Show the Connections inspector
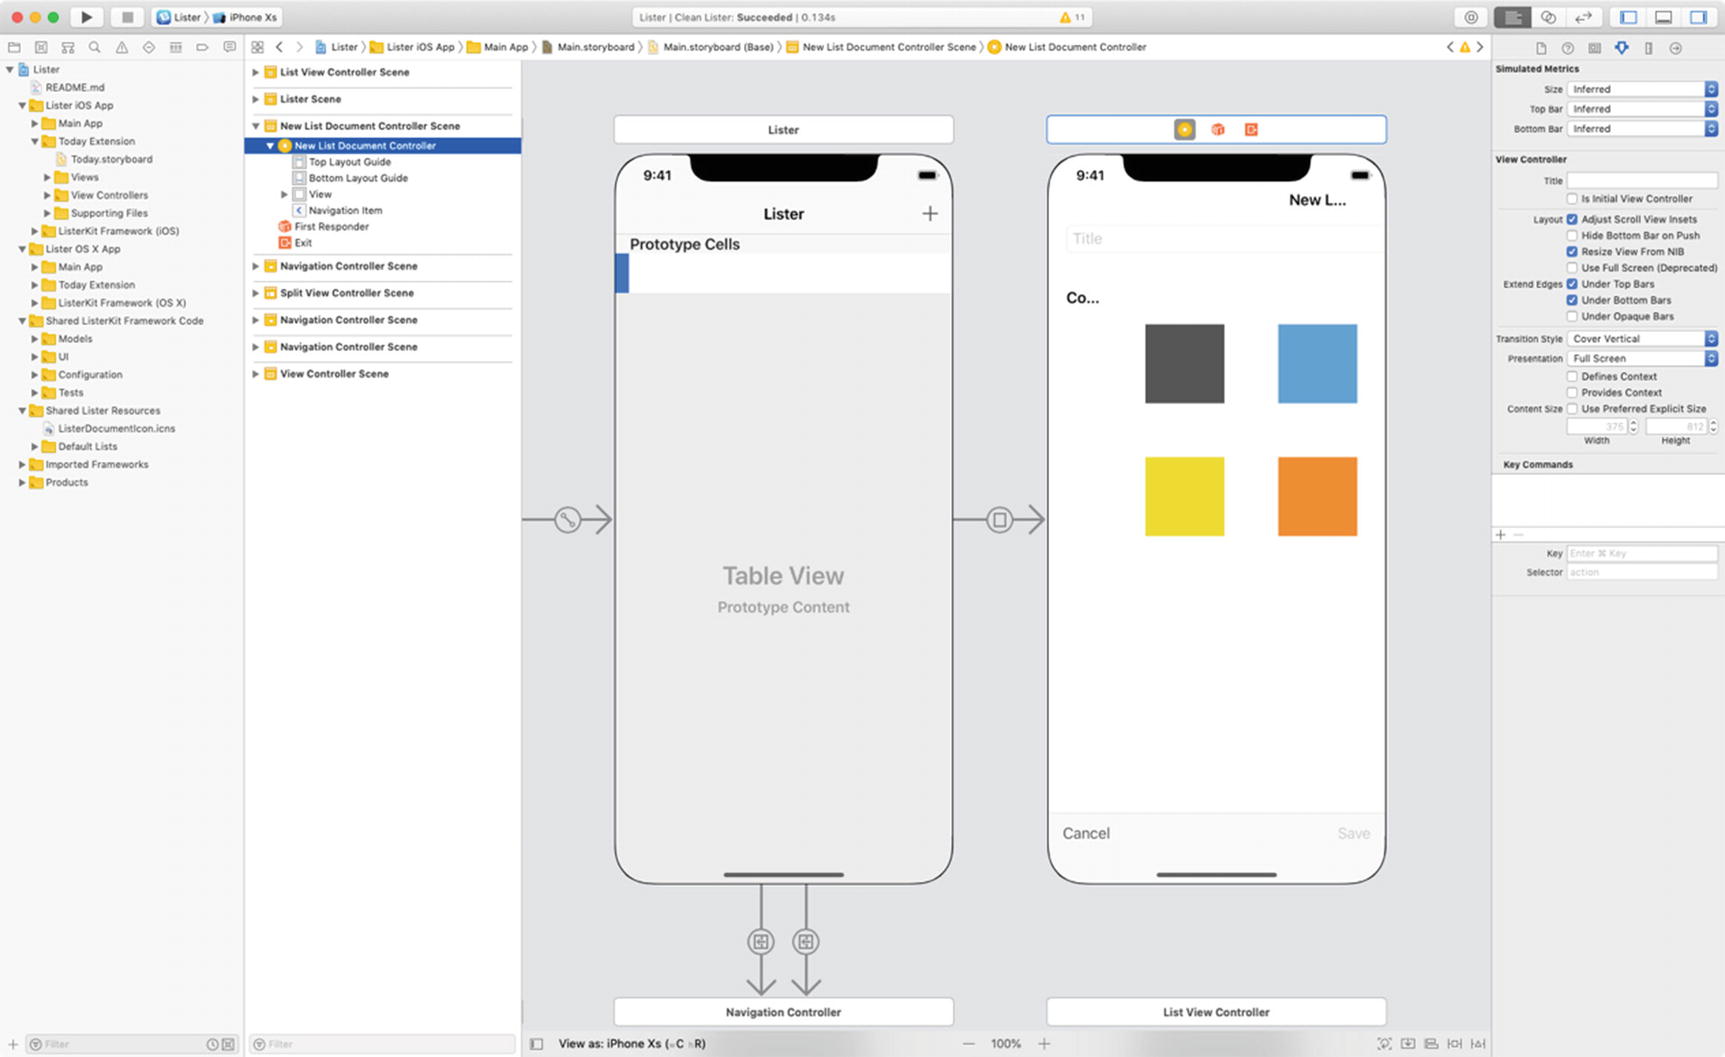 pos(1675,48)
